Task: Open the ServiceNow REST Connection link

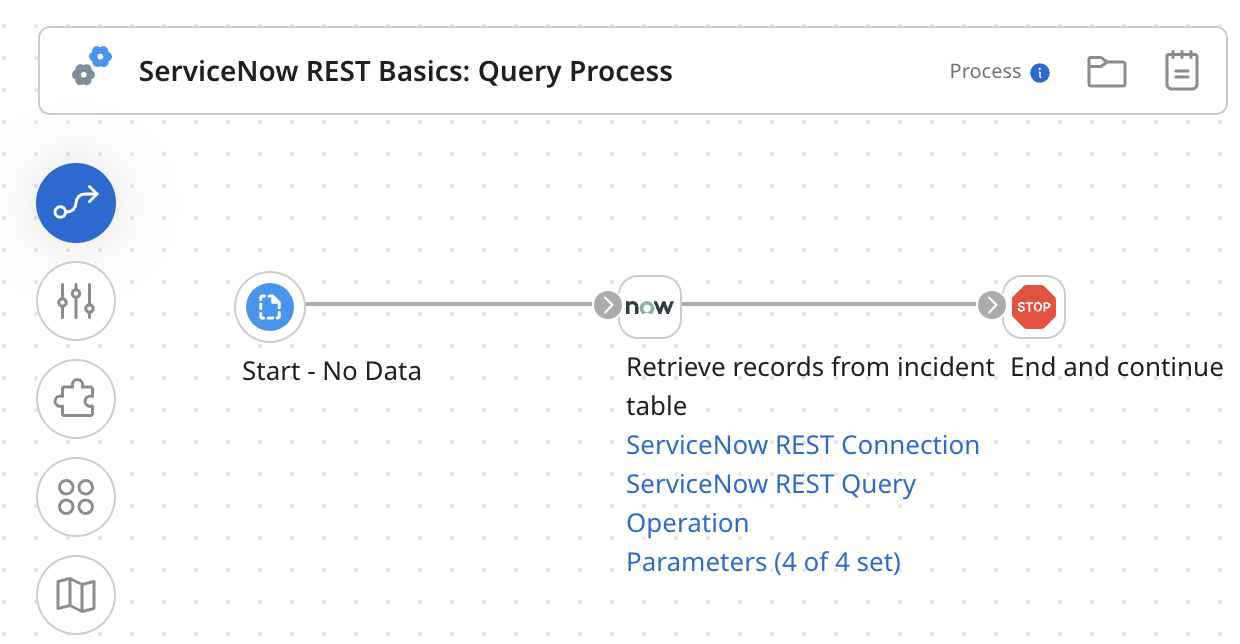Action: click(802, 444)
